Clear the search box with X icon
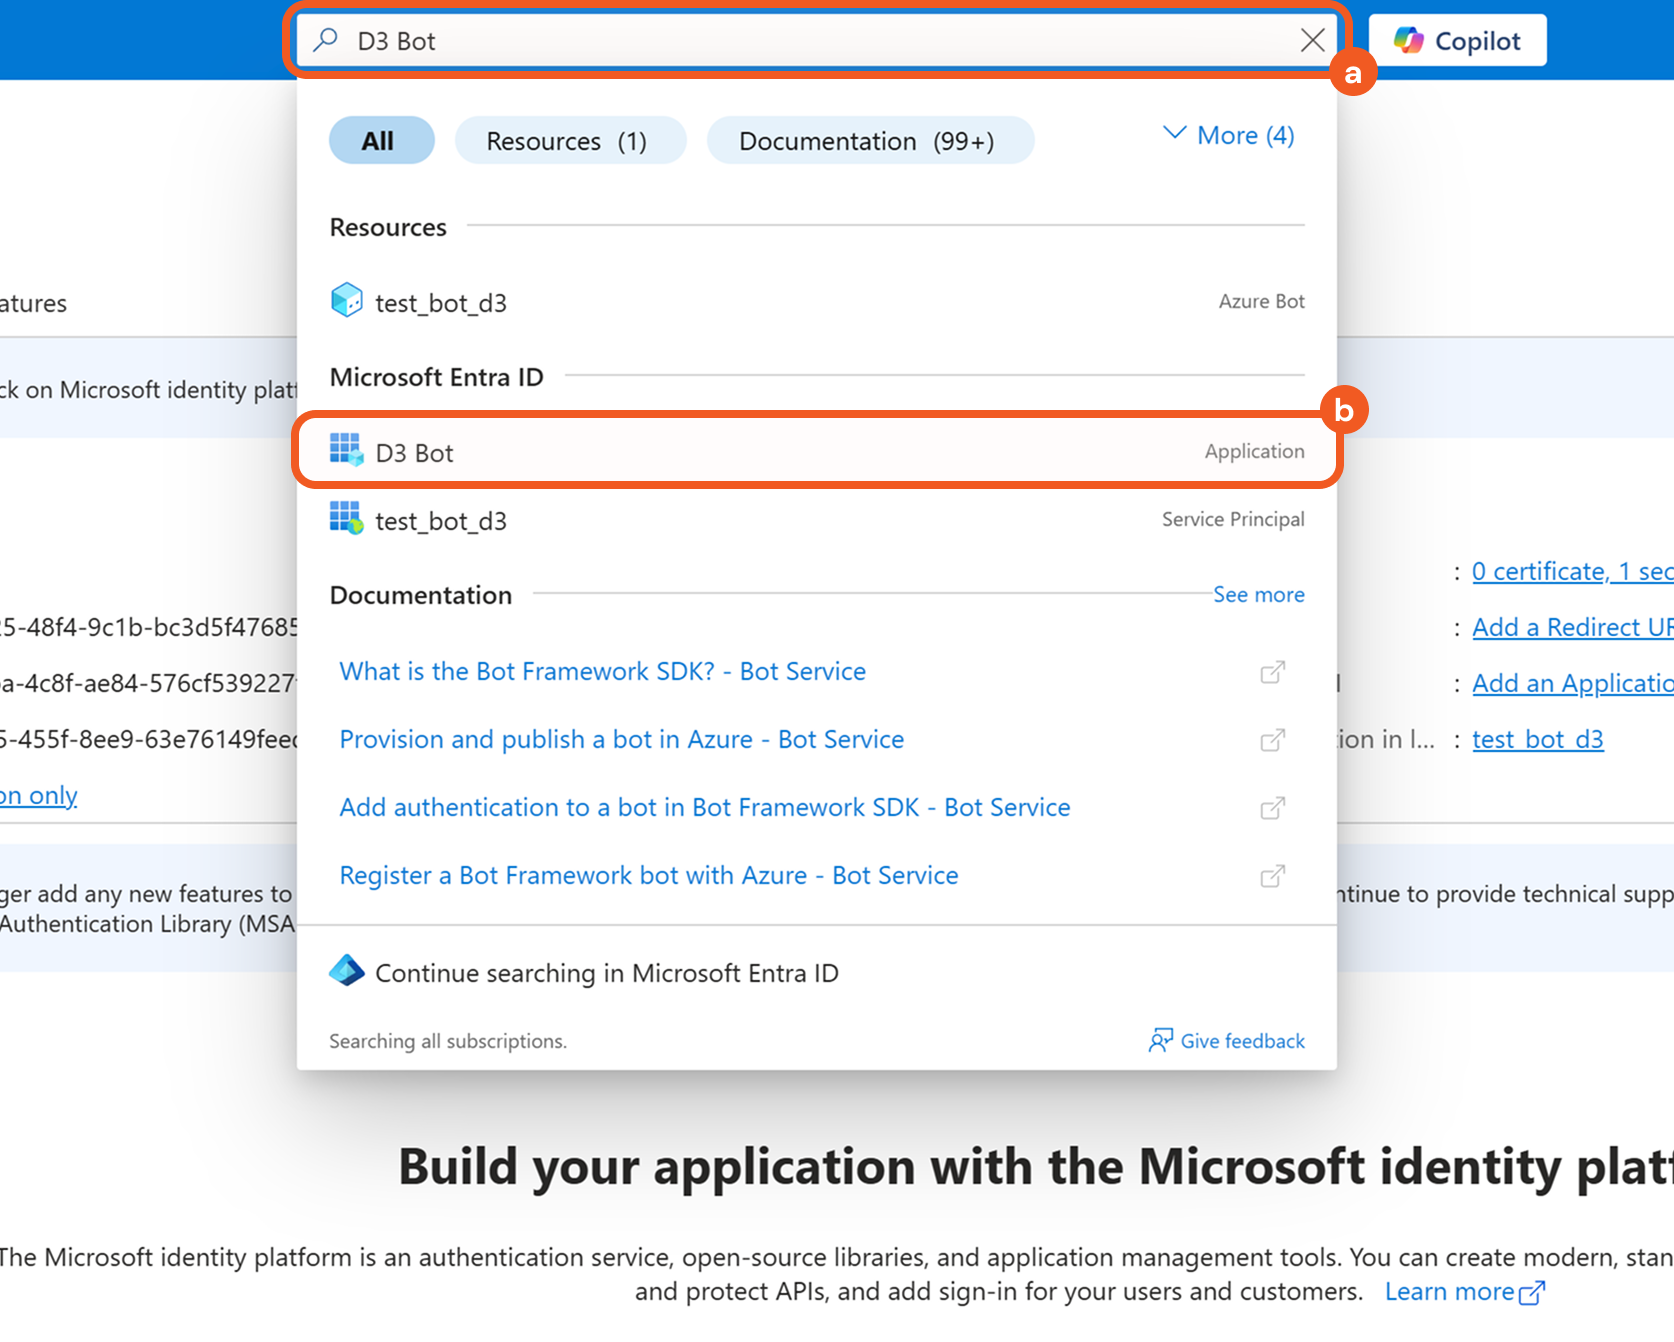 1312,40
